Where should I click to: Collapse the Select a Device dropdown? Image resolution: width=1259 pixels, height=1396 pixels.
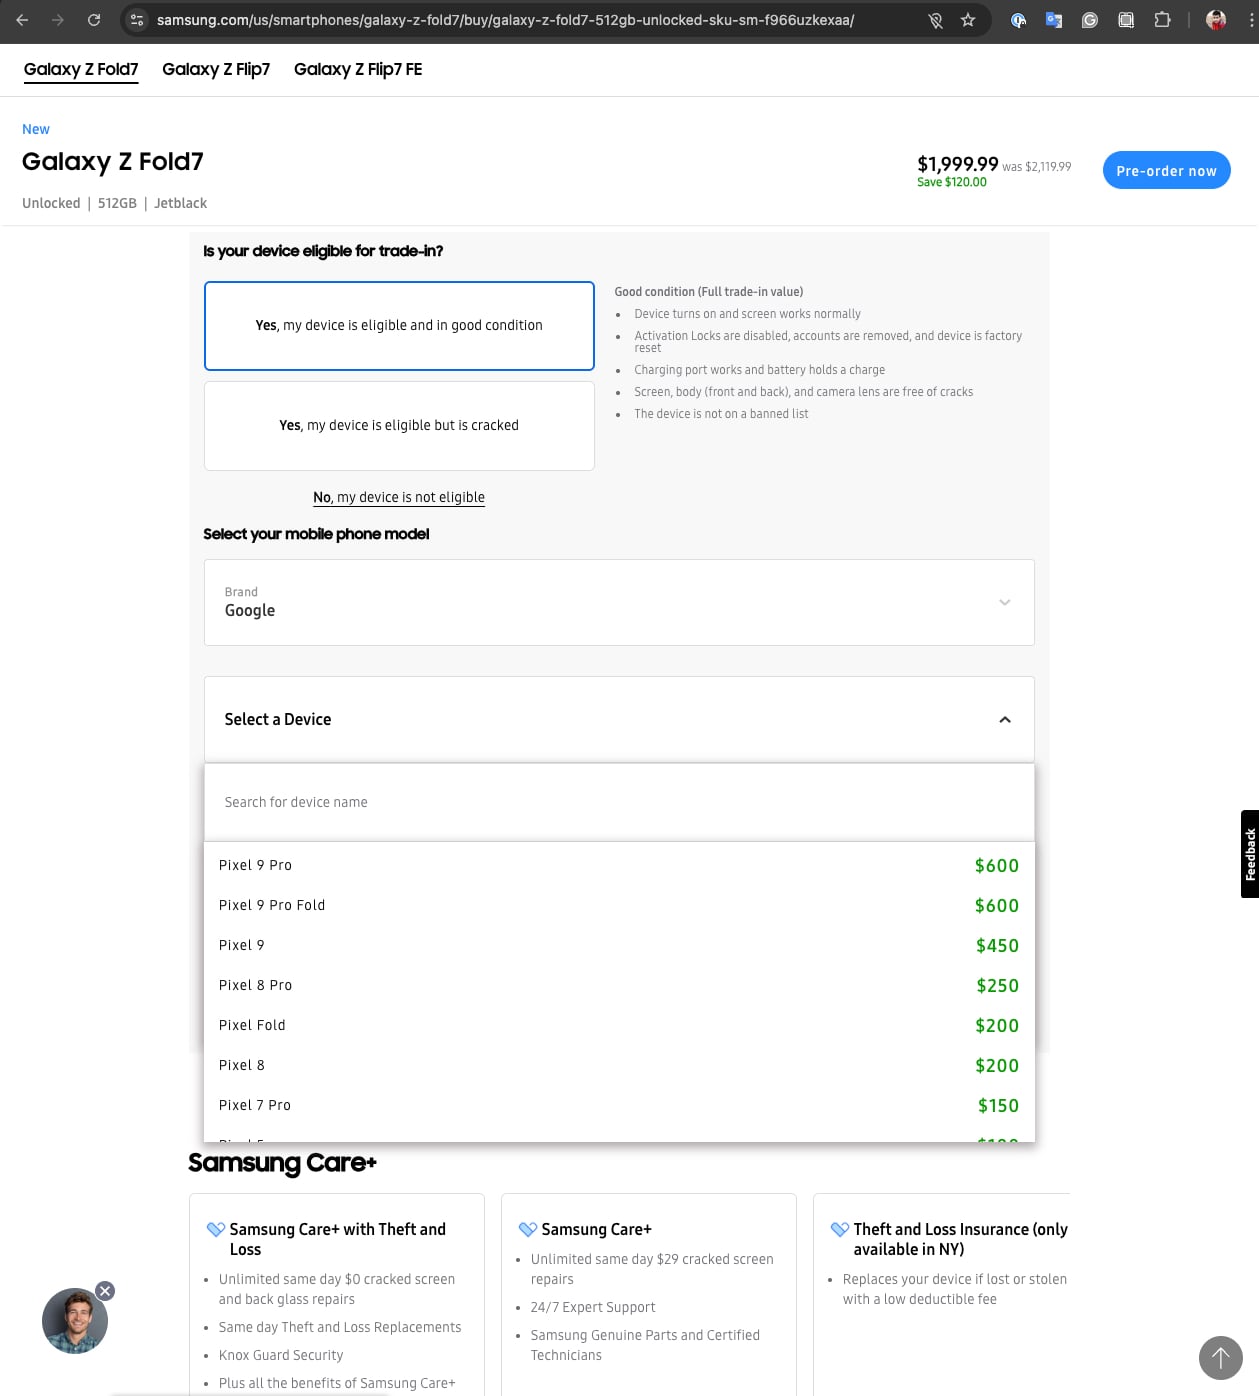pyautogui.click(x=1004, y=720)
